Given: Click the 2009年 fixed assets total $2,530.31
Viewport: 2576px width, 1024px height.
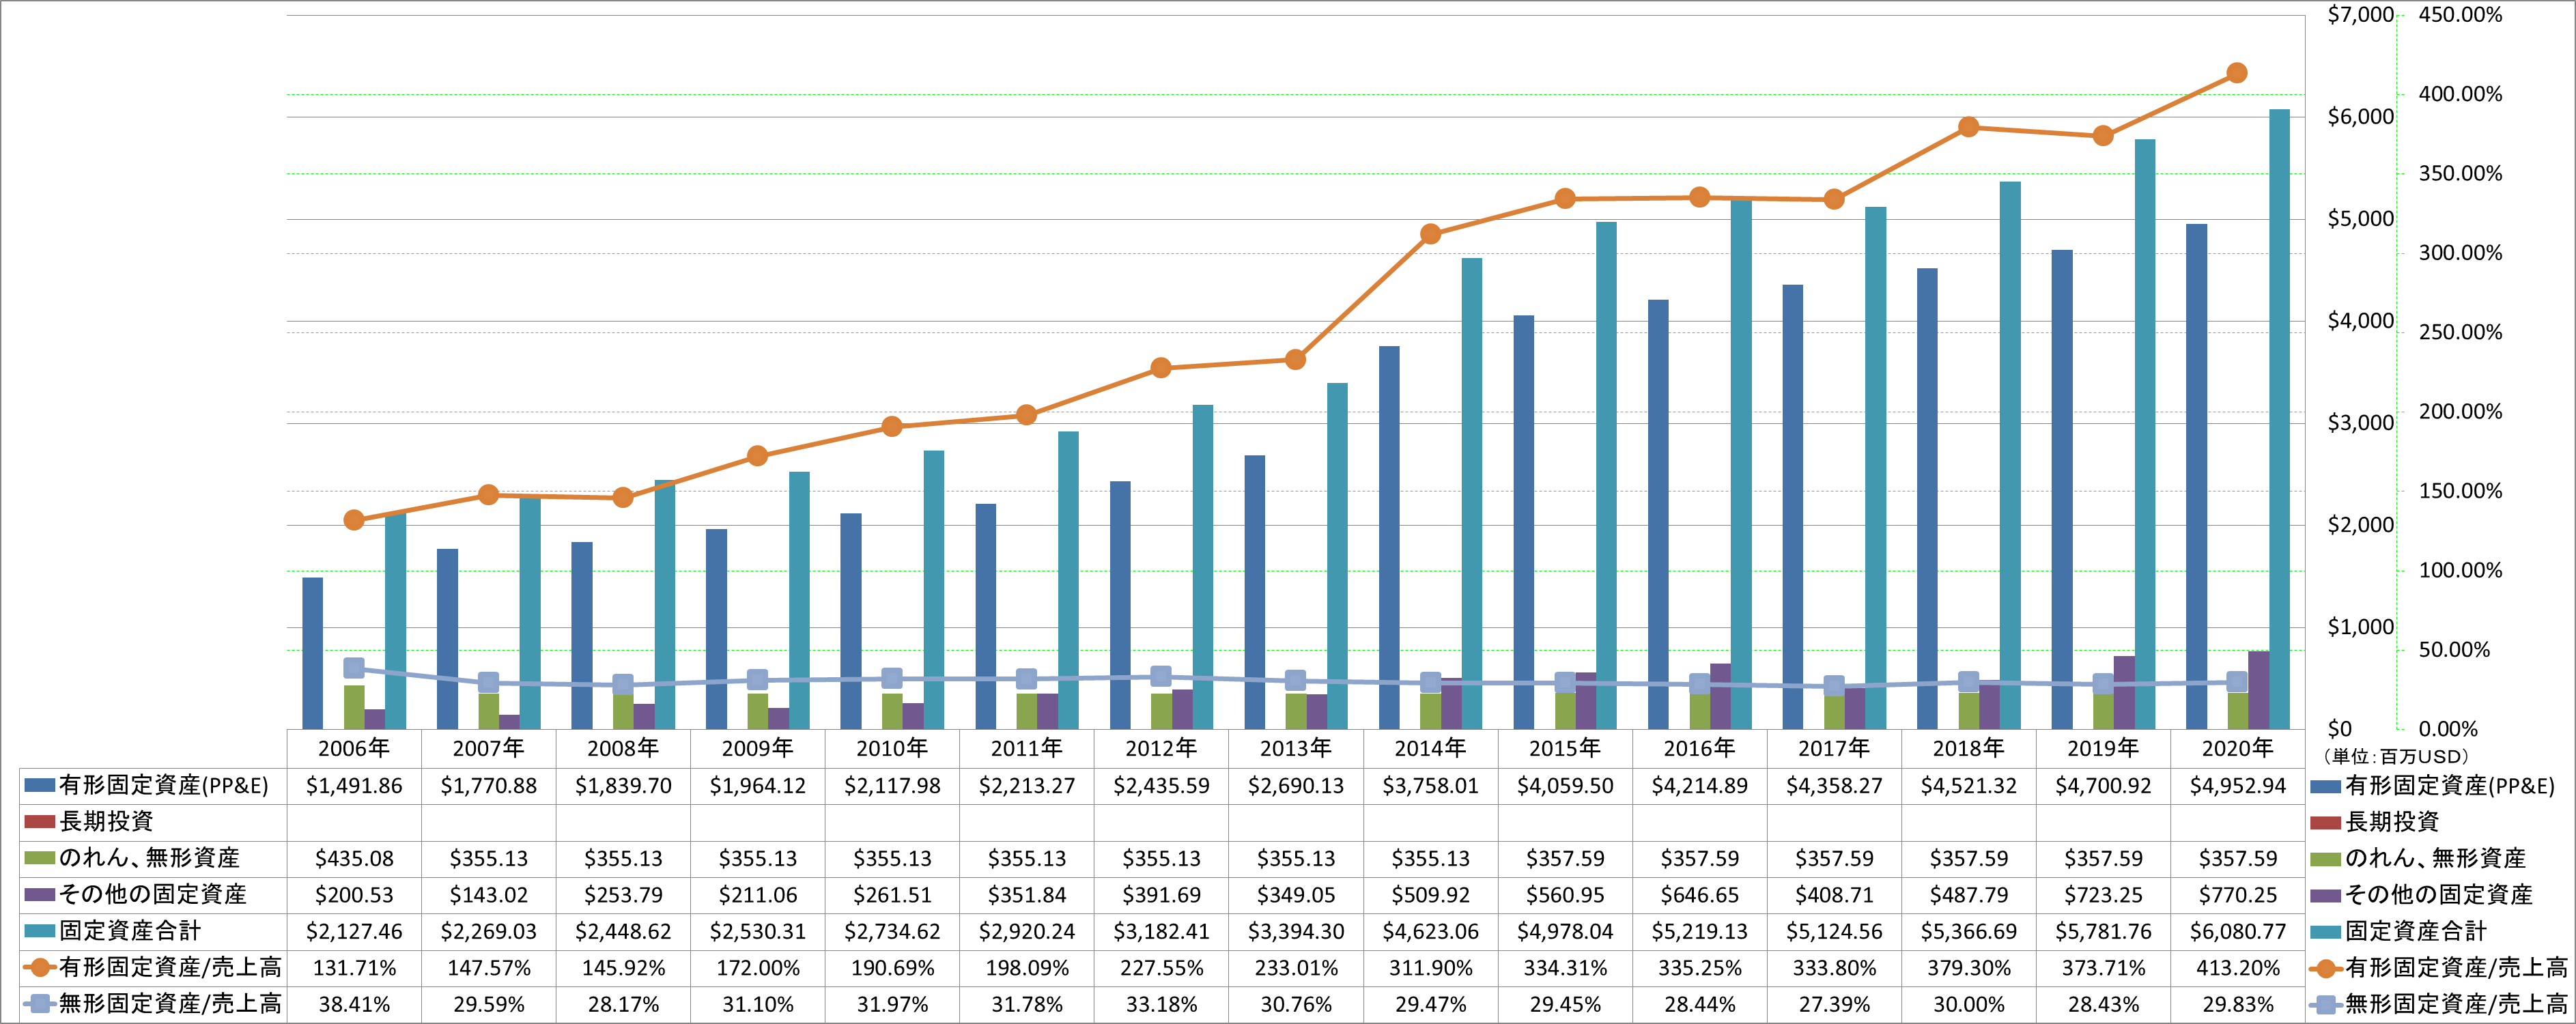Looking at the screenshot, I should 758,931.
